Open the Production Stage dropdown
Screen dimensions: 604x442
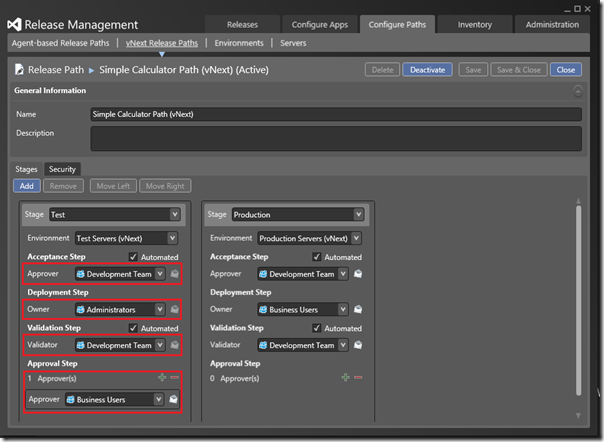[358, 214]
